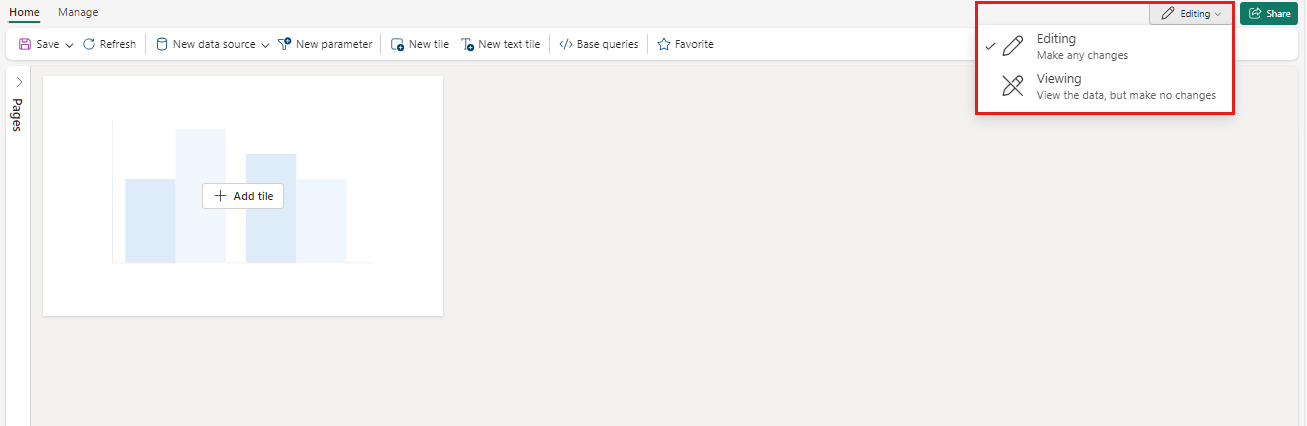This screenshot has height=426, width=1307.
Task: Click the New parameter funnel icon
Action: 285,44
